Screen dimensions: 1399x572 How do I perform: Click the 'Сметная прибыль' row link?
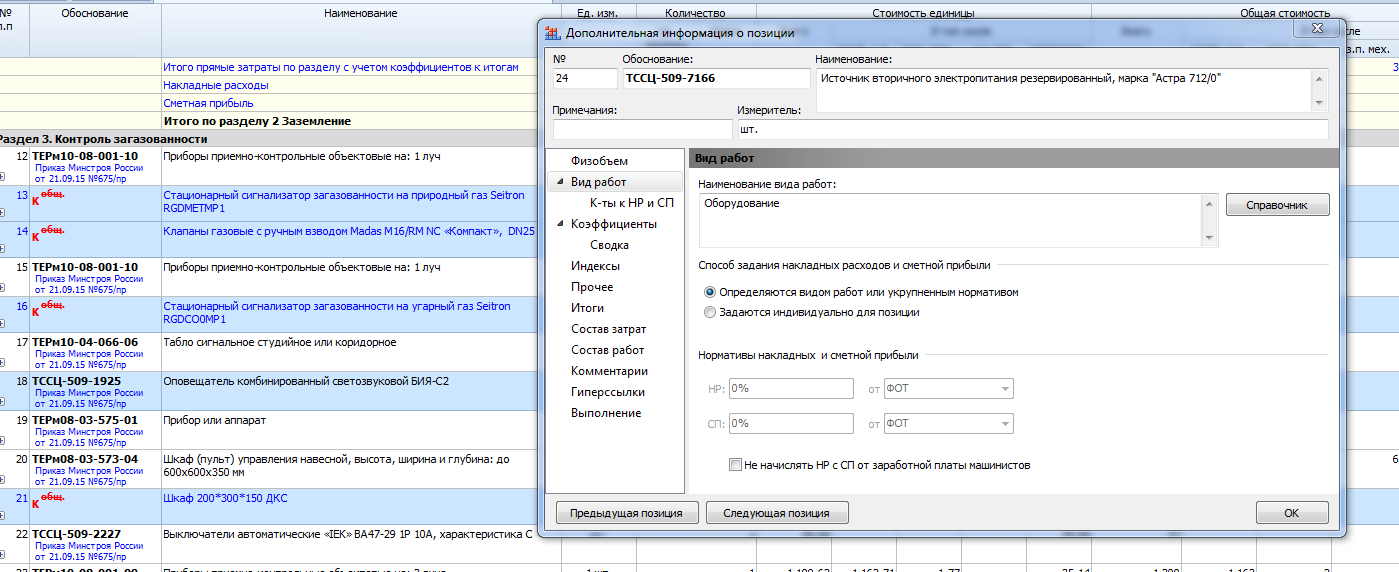click(x=208, y=103)
